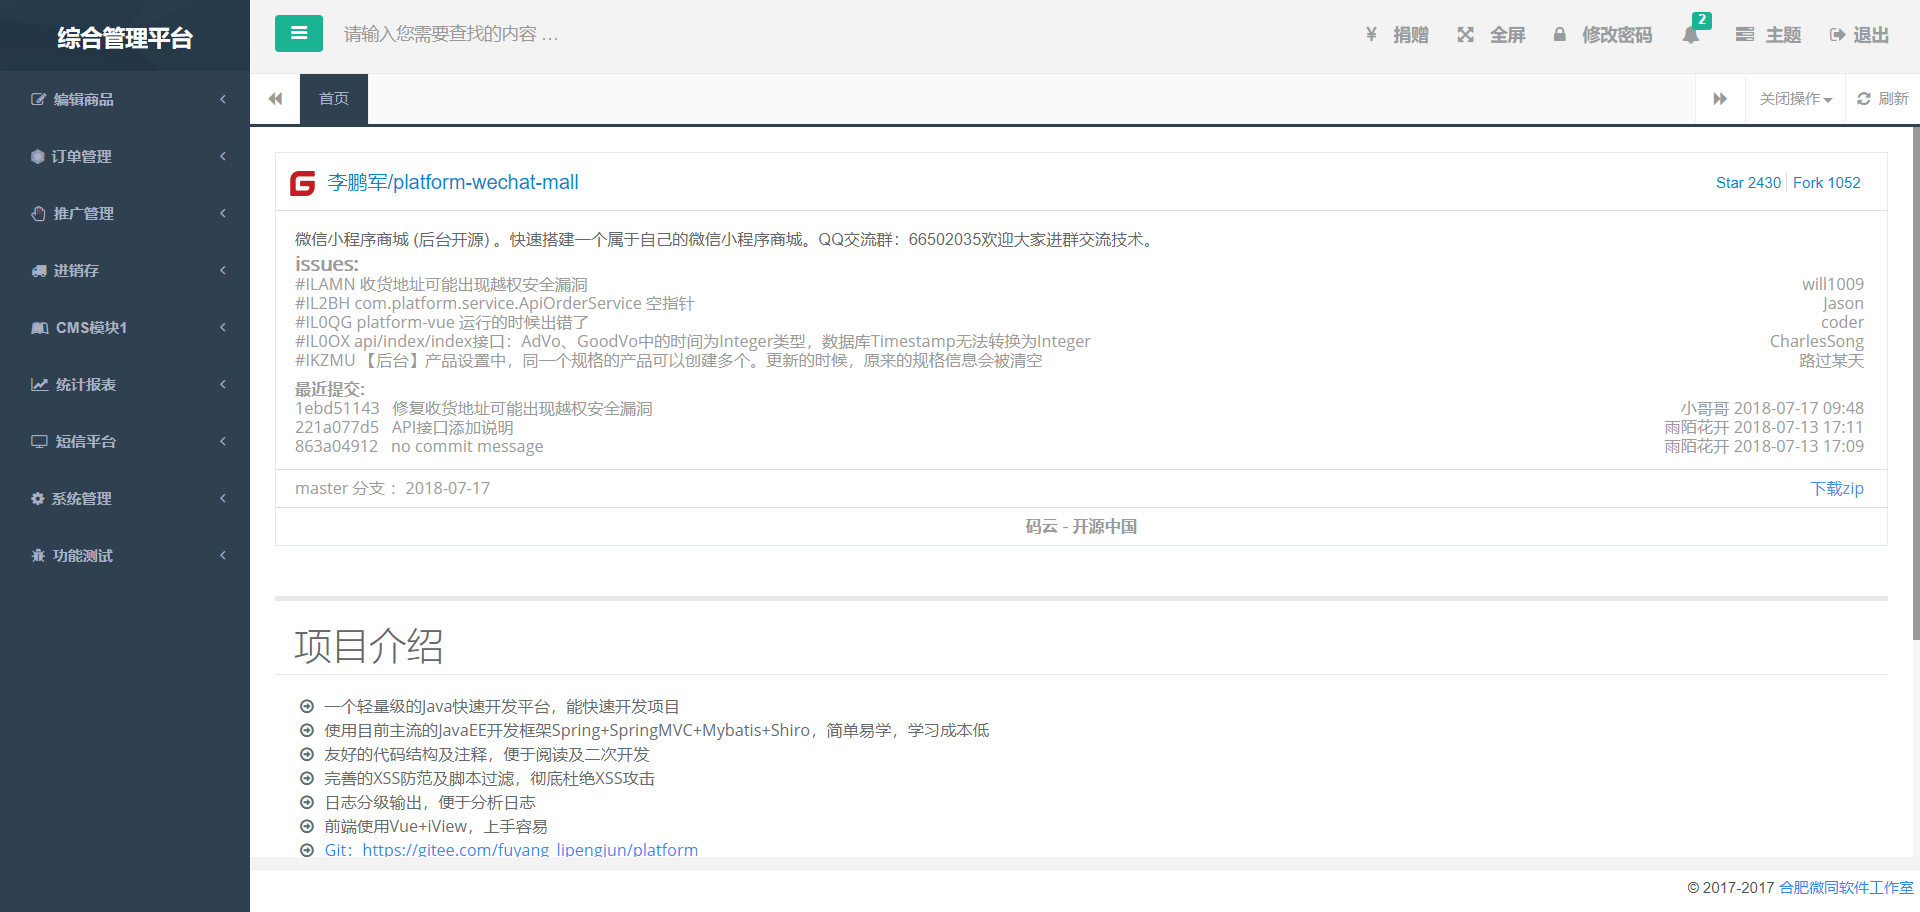Expand 功能测试 menu via its chevron

tap(223, 555)
